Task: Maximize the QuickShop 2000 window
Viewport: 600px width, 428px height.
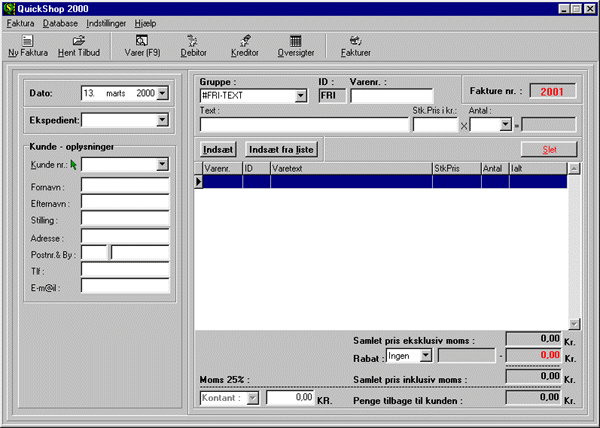Action: coord(577,8)
